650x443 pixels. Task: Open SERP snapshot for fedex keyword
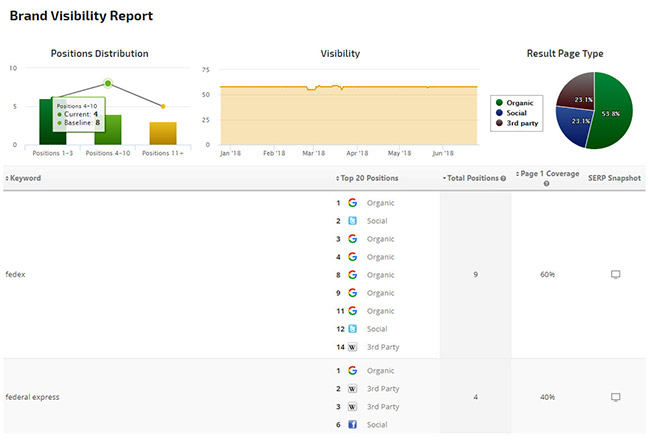[615, 275]
